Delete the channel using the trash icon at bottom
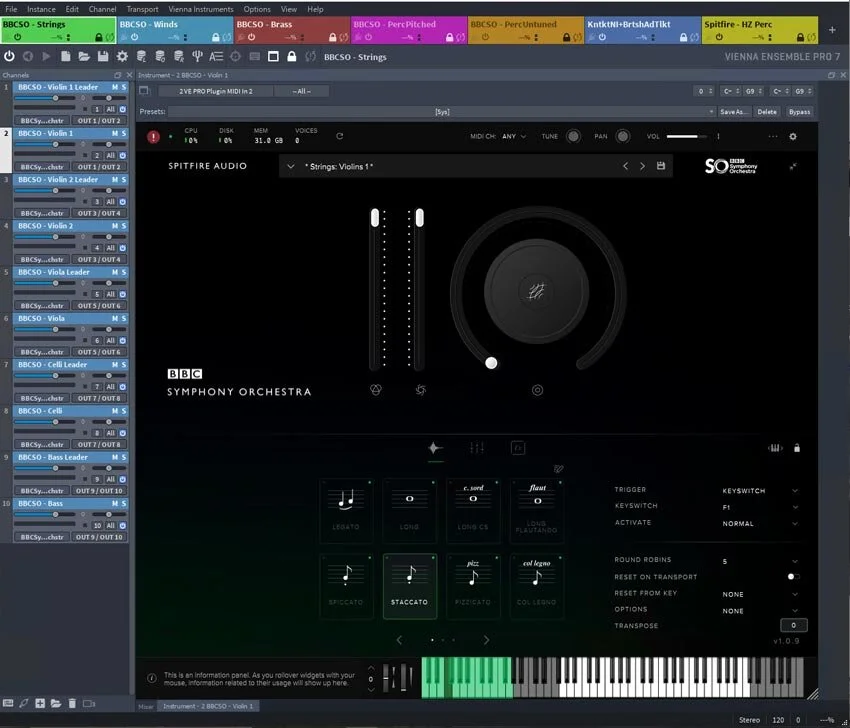Screen dimensions: 850x728 [72, 703]
